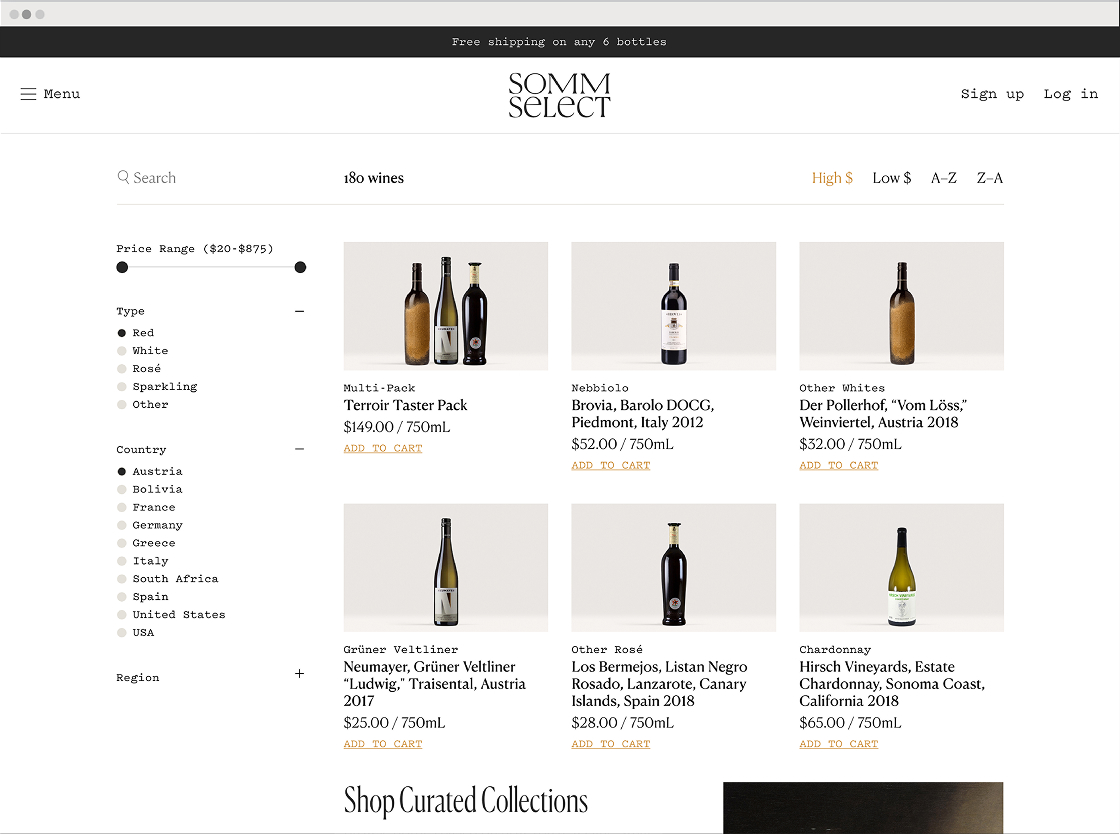
Task: Toggle the Italy country filter
Action: coord(143,561)
